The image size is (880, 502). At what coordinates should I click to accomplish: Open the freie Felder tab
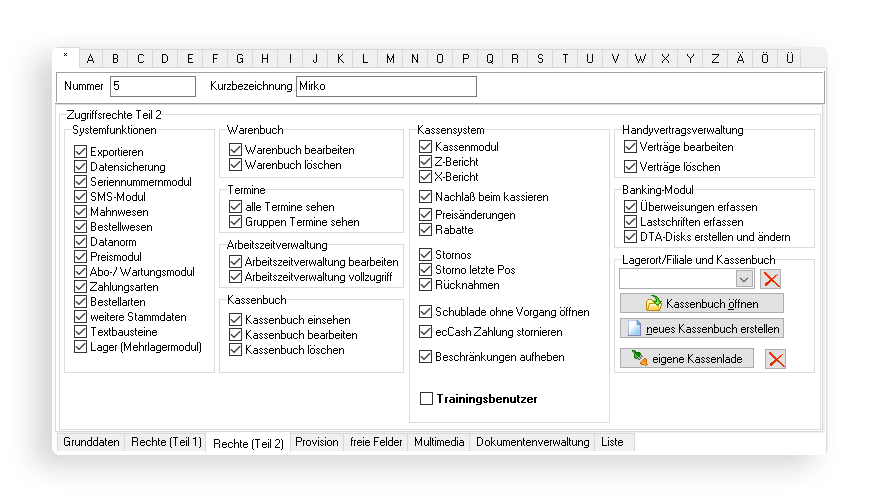(x=376, y=442)
